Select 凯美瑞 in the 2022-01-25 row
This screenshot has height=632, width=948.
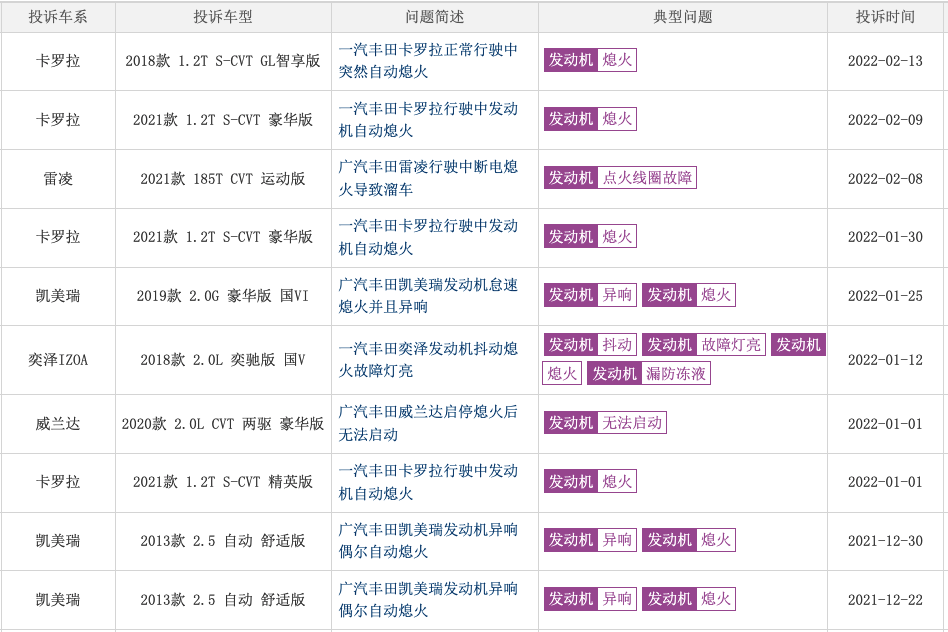58,296
